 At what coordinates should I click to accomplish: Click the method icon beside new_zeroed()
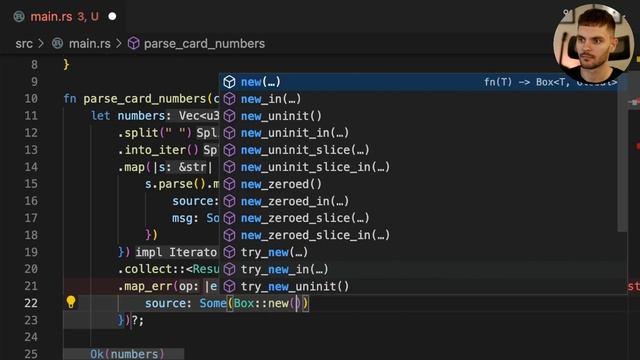click(x=229, y=184)
